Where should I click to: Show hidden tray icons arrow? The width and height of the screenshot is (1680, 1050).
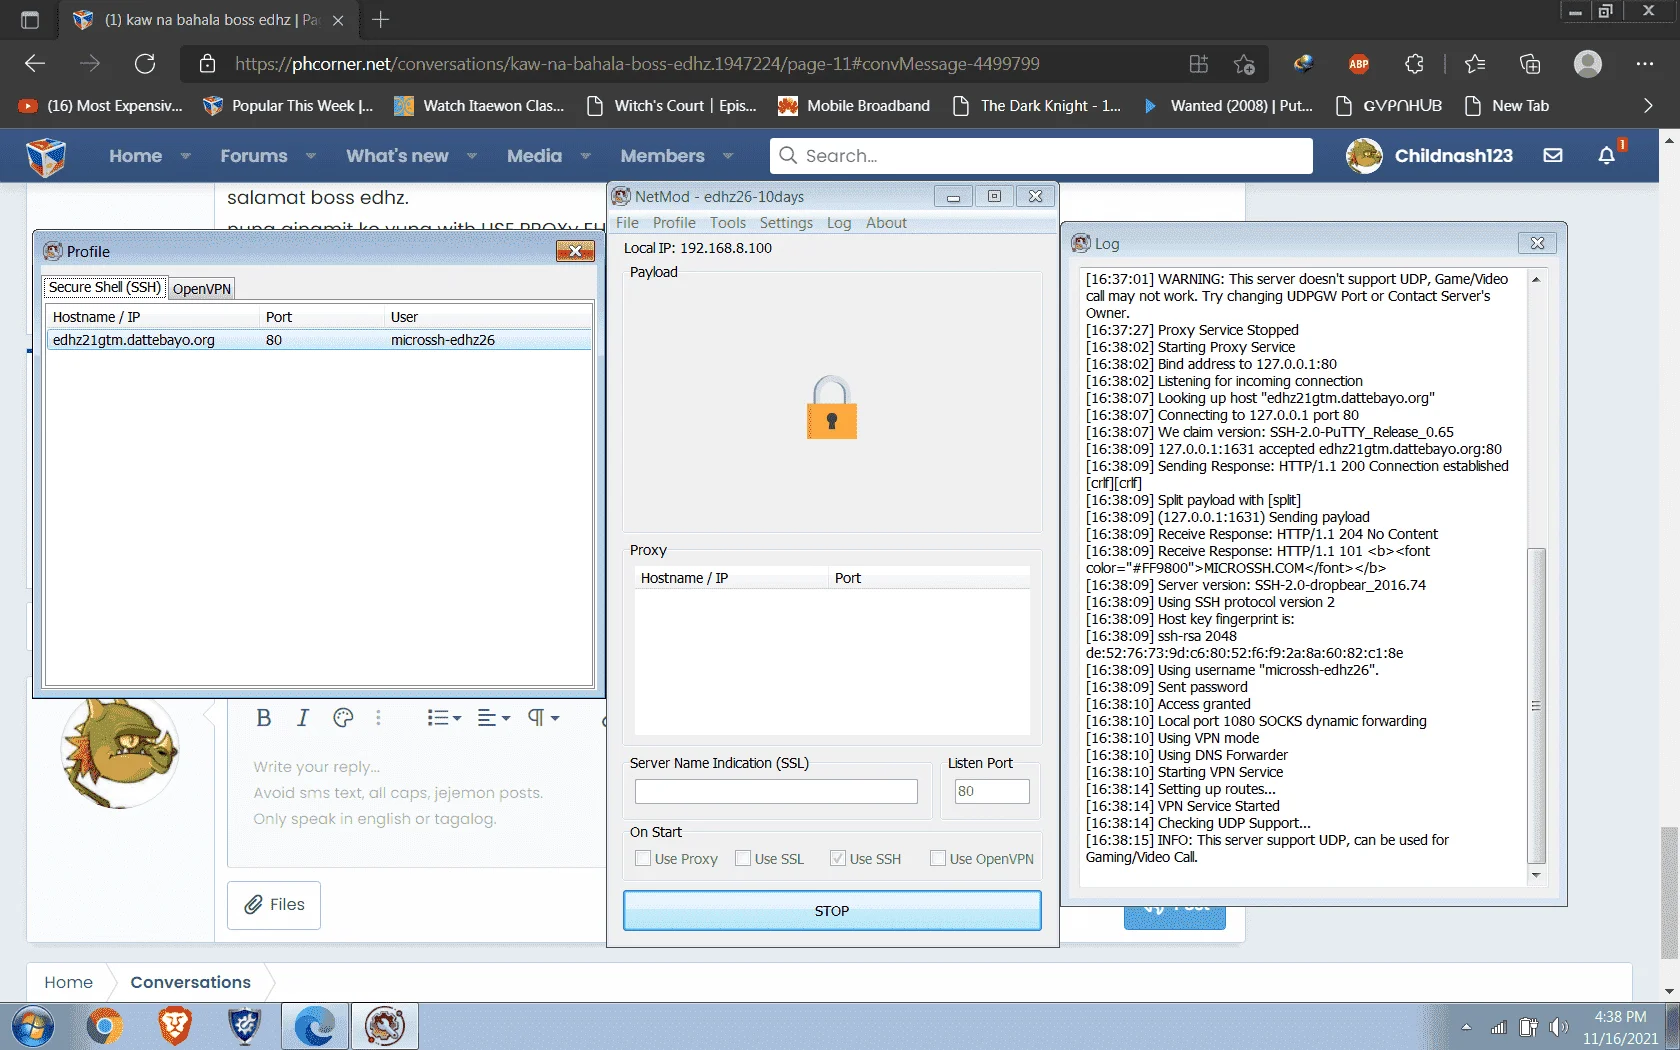pos(1466,1027)
